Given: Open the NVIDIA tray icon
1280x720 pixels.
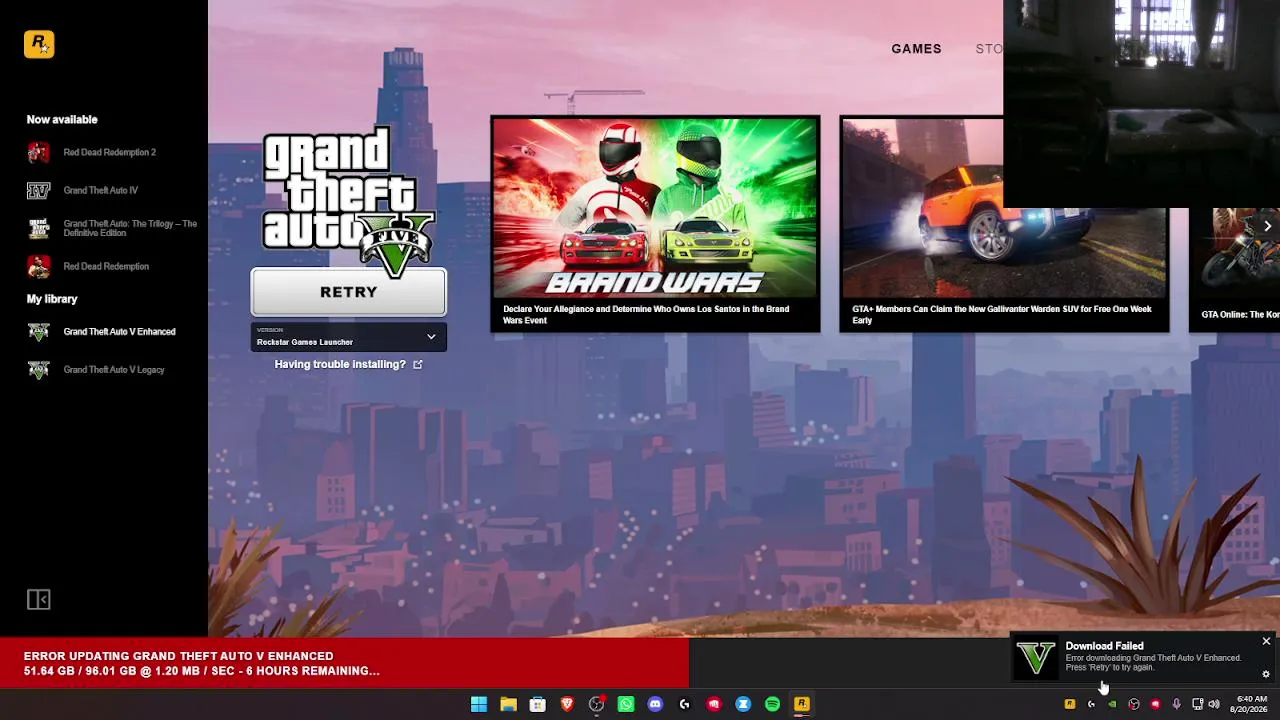Looking at the screenshot, I should point(1112,704).
